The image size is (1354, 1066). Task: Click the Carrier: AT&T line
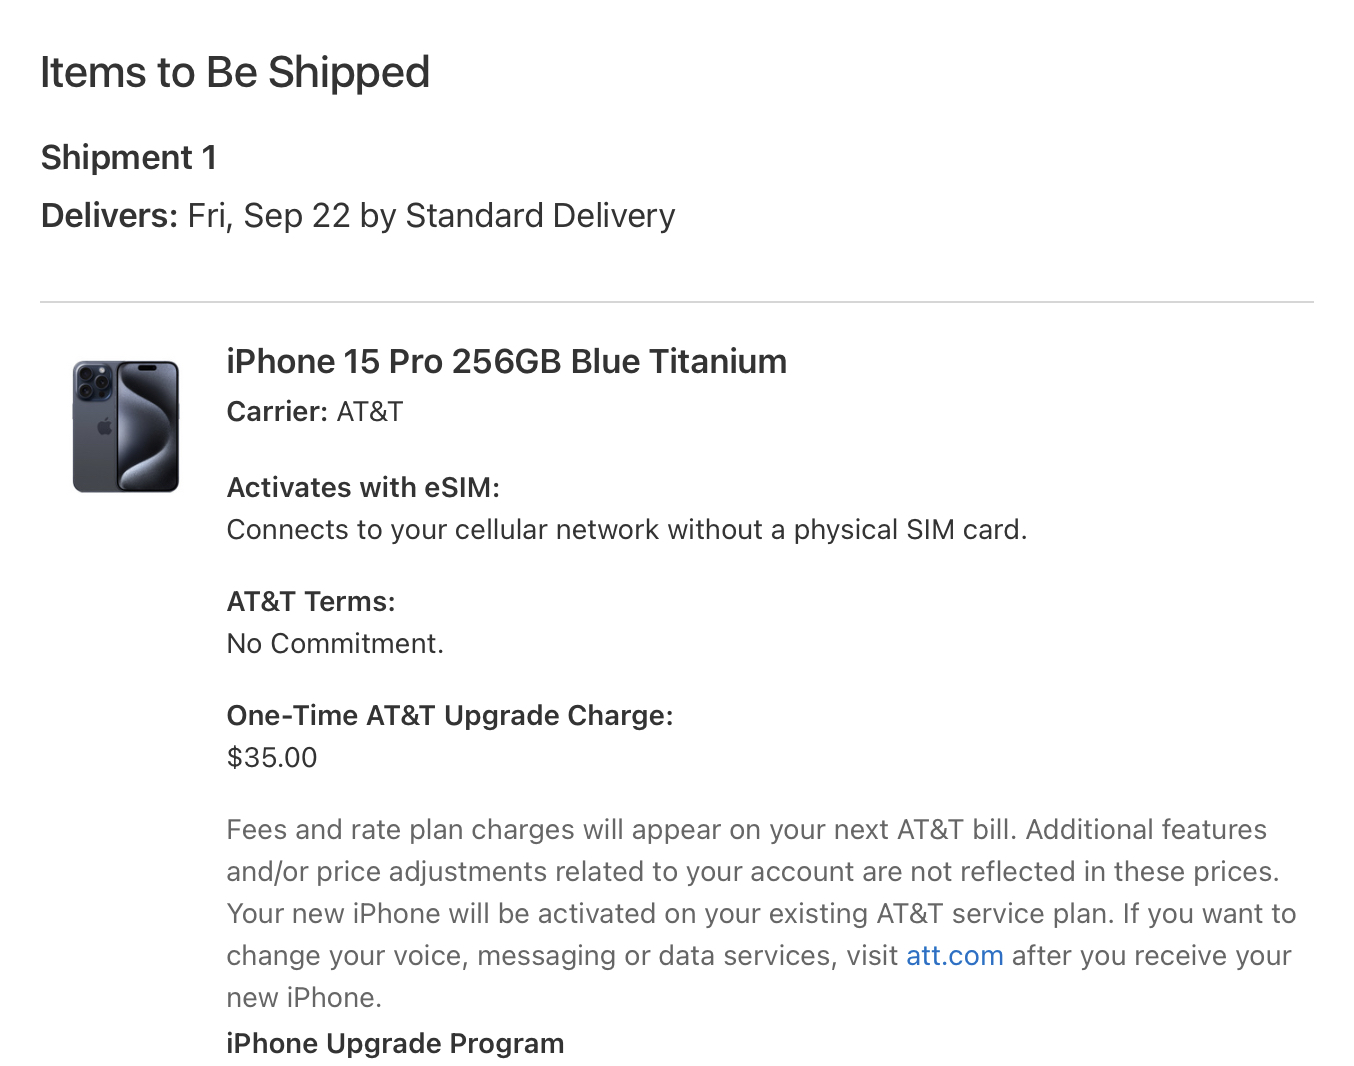tap(315, 412)
